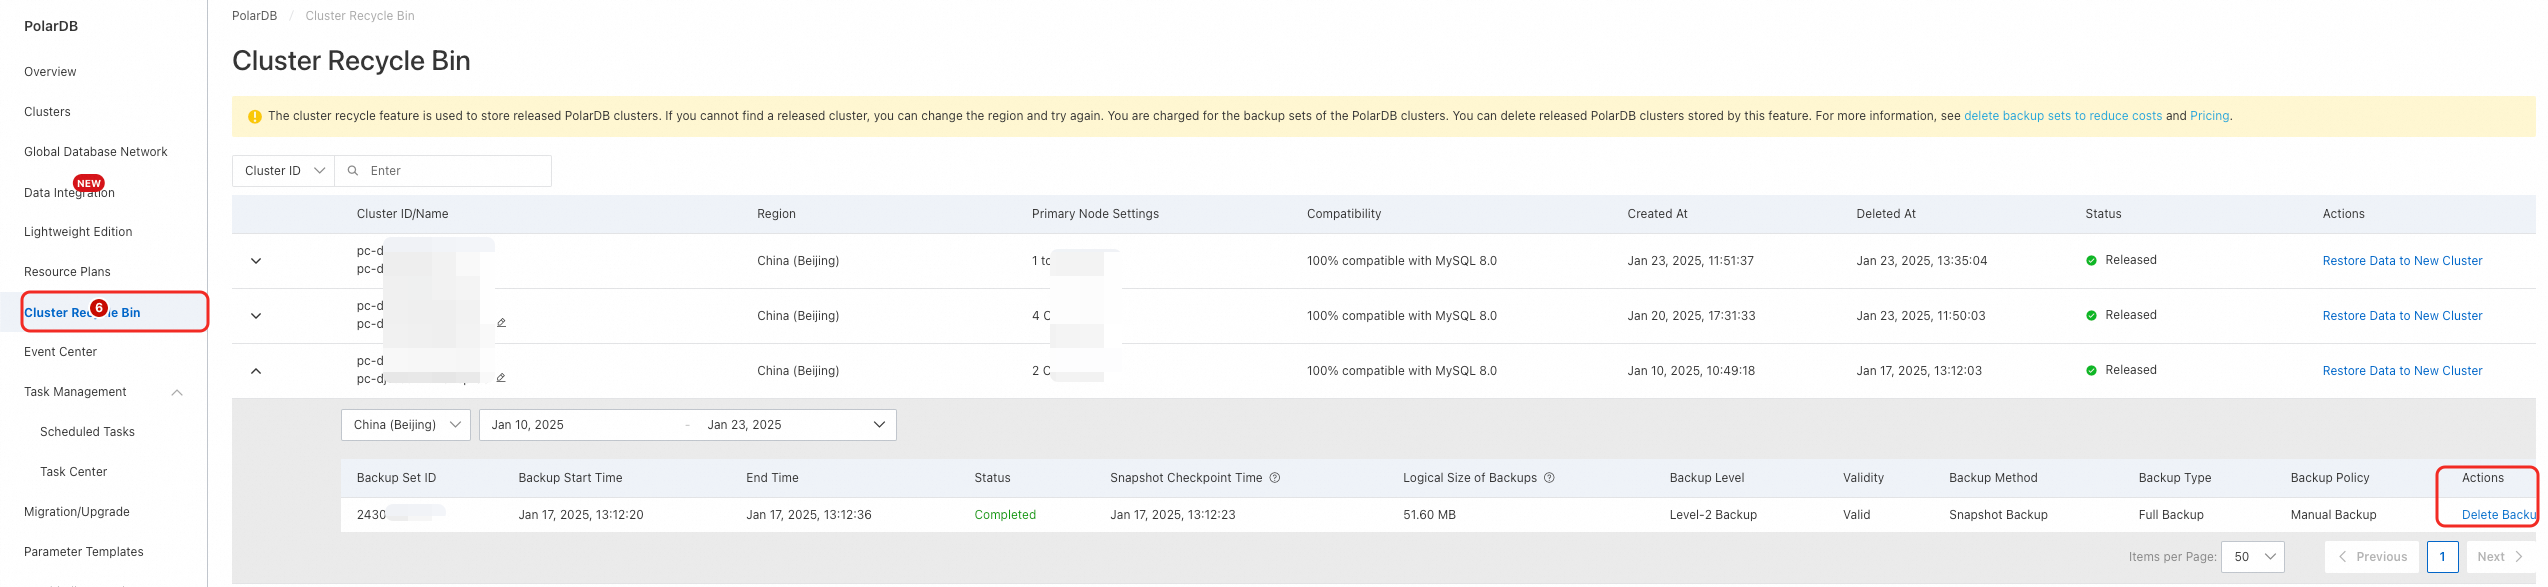Go to Clusters in the sidebar
The width and height of the screenshot is (2548, 587).
point(47,112)
